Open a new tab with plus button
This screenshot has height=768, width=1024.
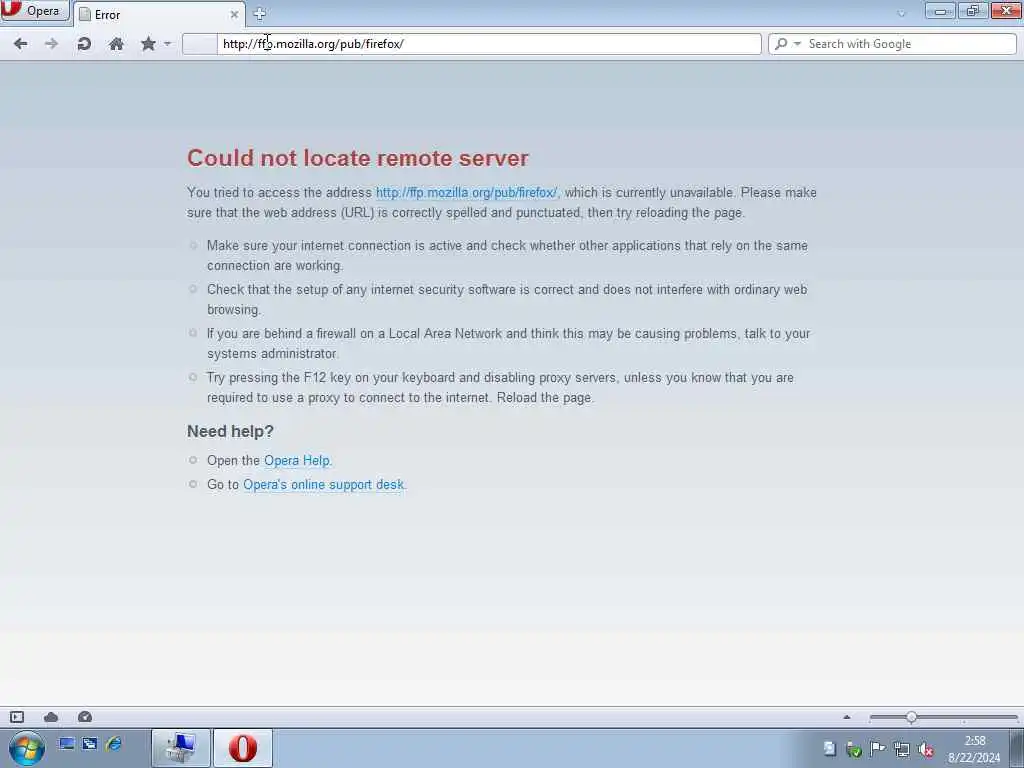coord(259,14)
